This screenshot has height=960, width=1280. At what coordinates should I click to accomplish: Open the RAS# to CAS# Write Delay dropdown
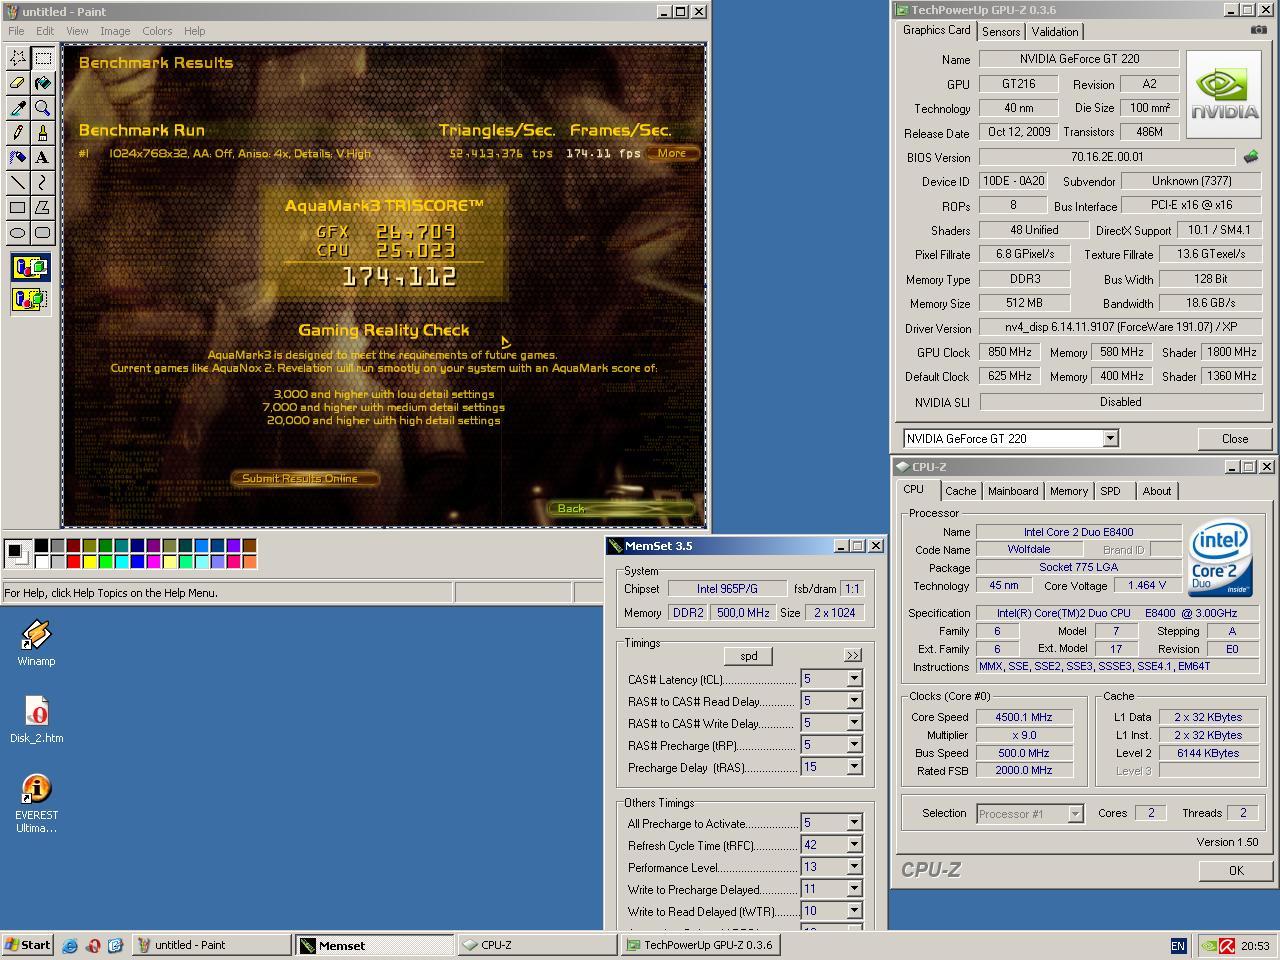tap(854, 723)
